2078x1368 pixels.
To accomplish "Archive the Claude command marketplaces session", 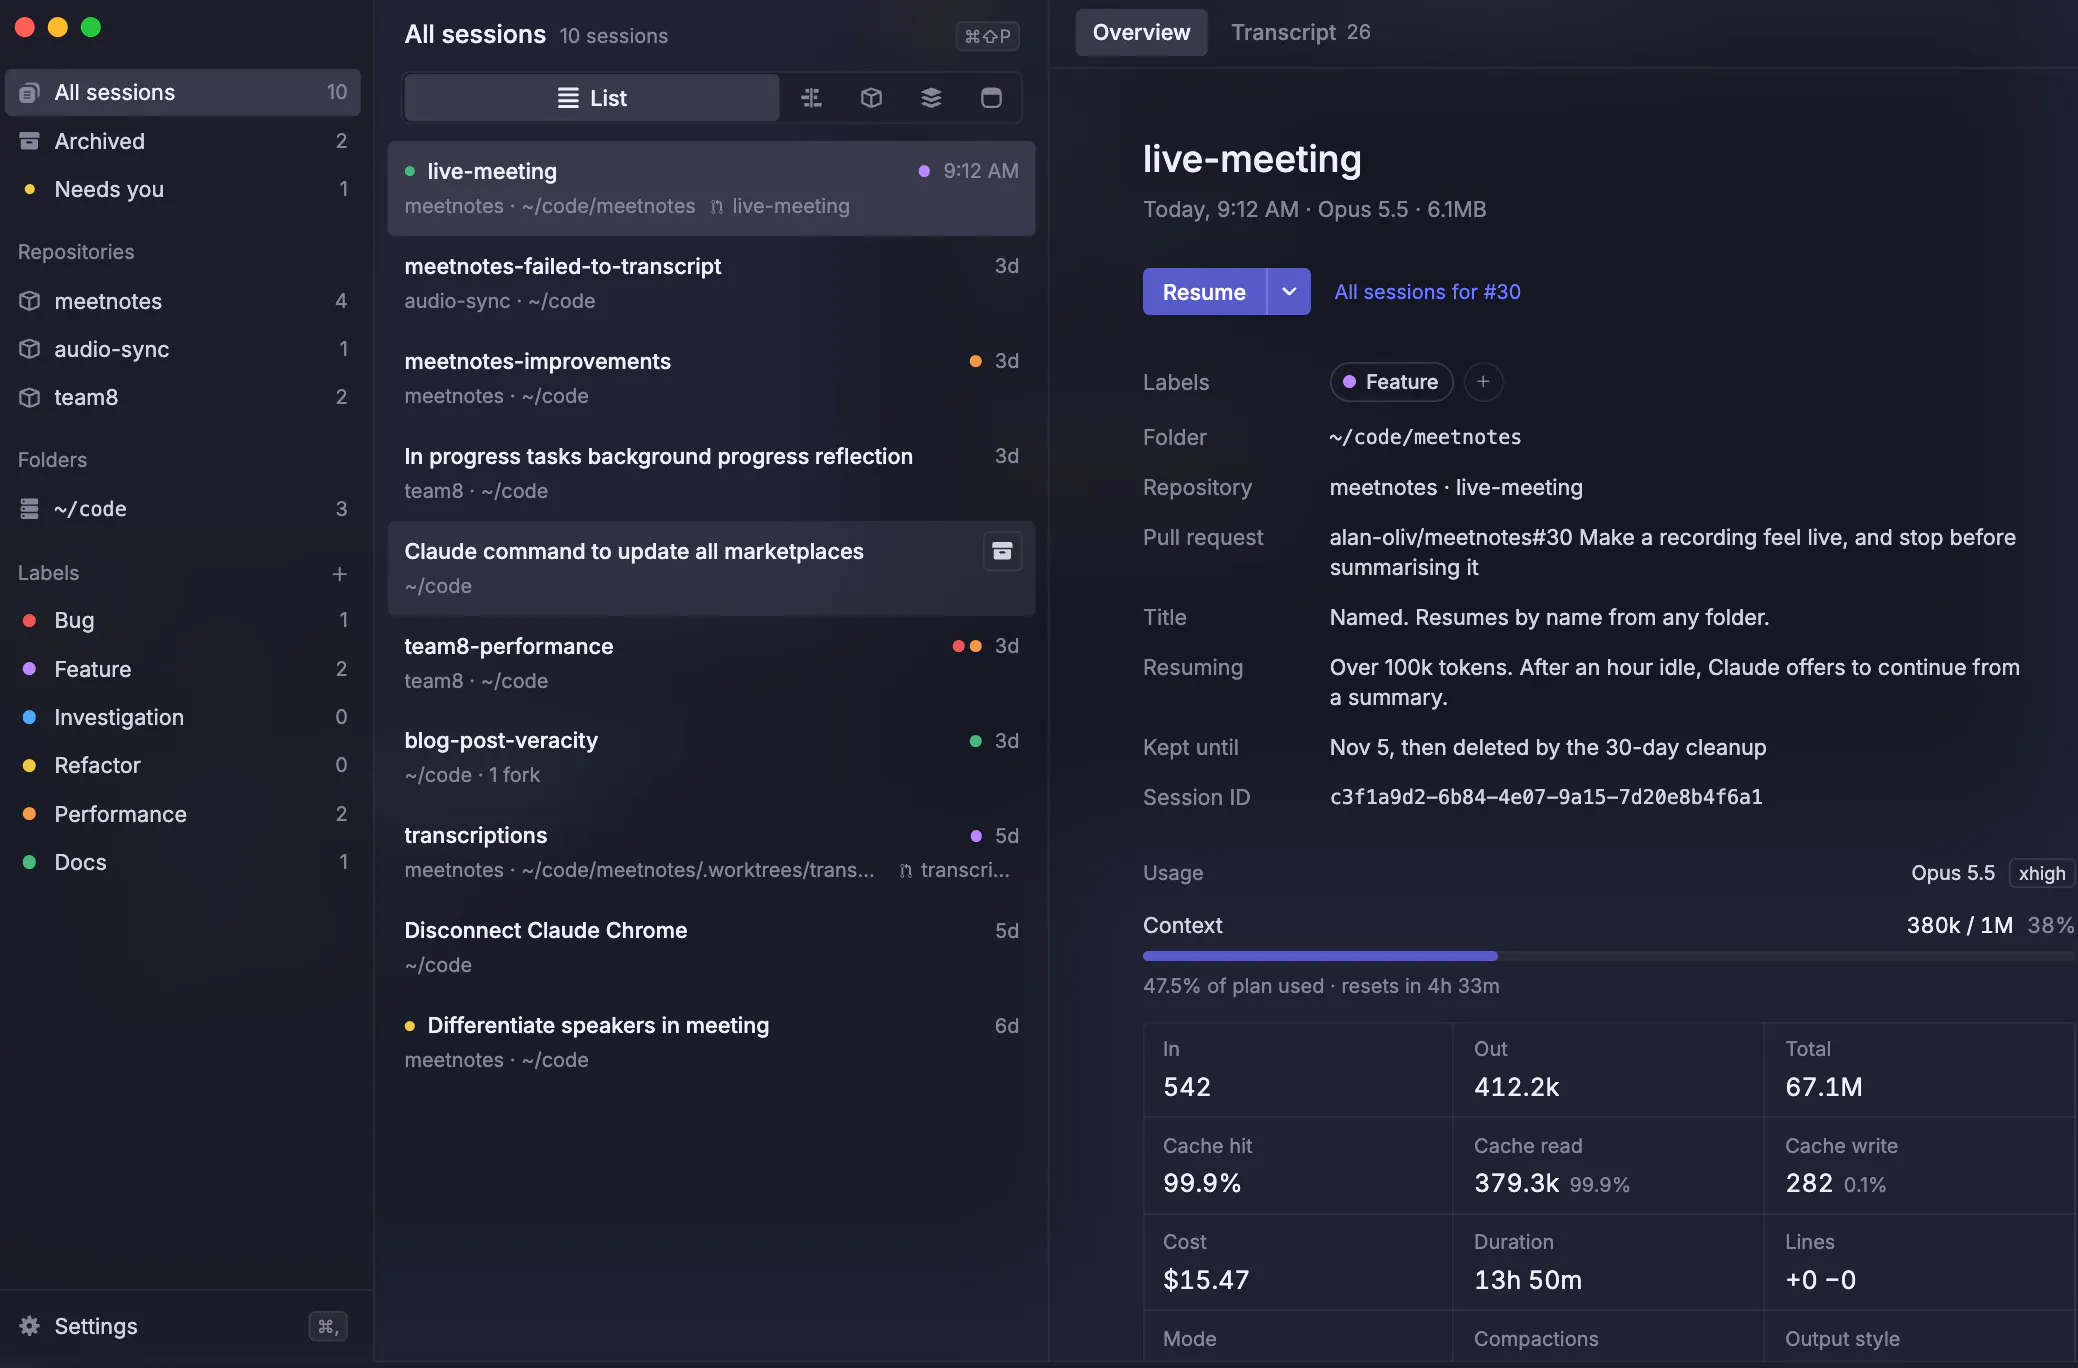I will [1002, 551].
